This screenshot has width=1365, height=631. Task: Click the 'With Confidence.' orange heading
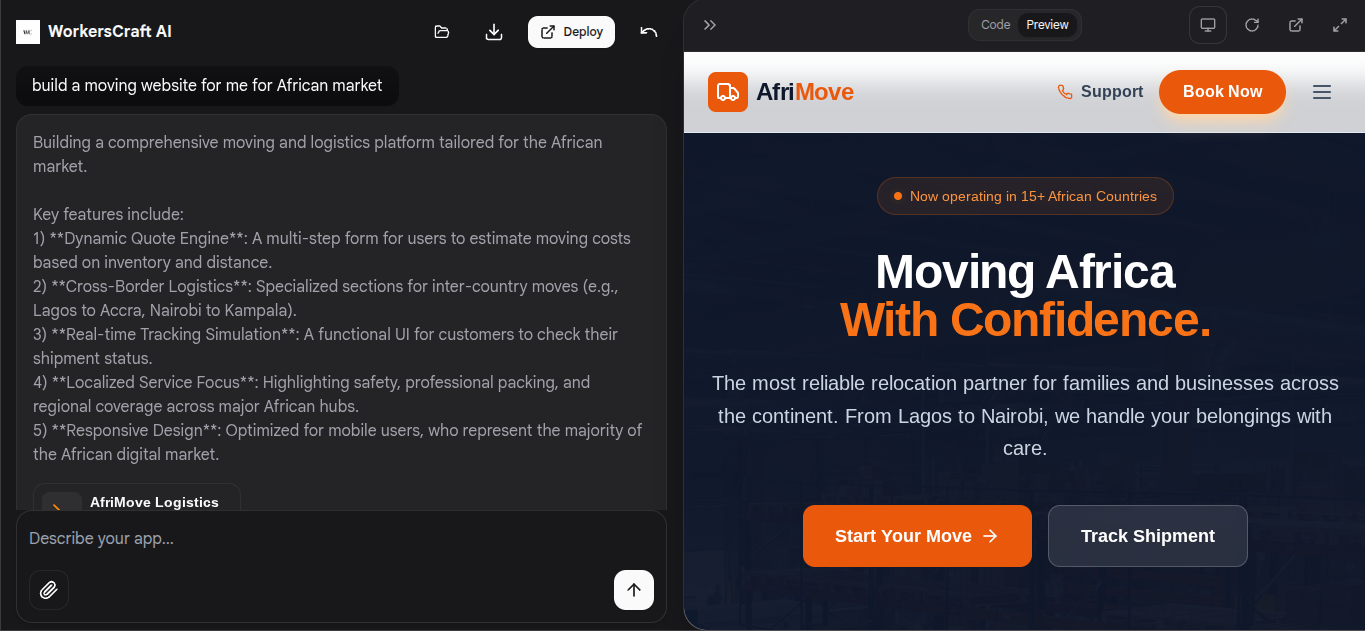[1025, 320]
